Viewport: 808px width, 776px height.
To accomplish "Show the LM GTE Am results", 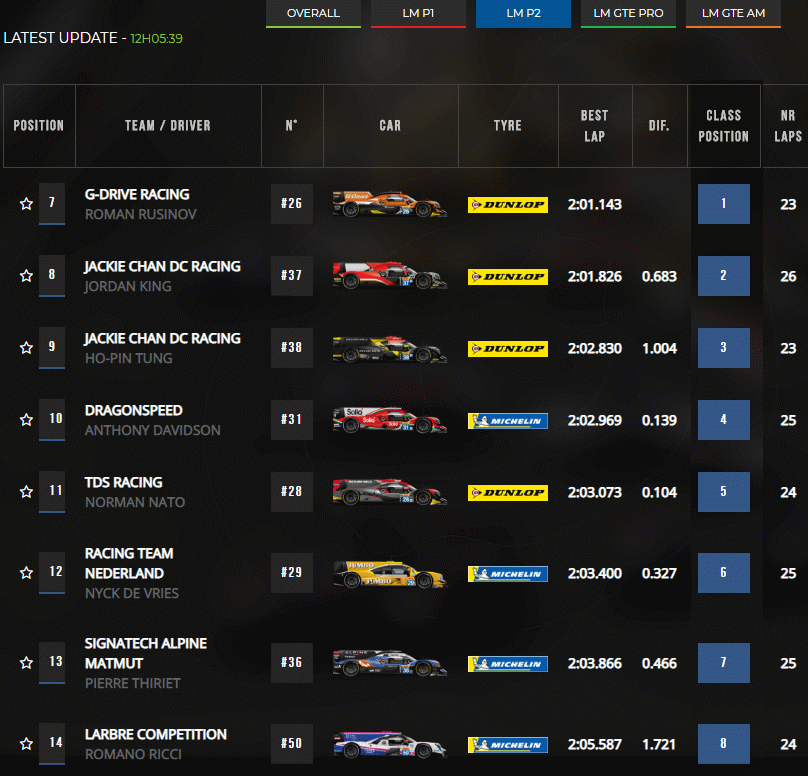I will click(x=733, y=14).
